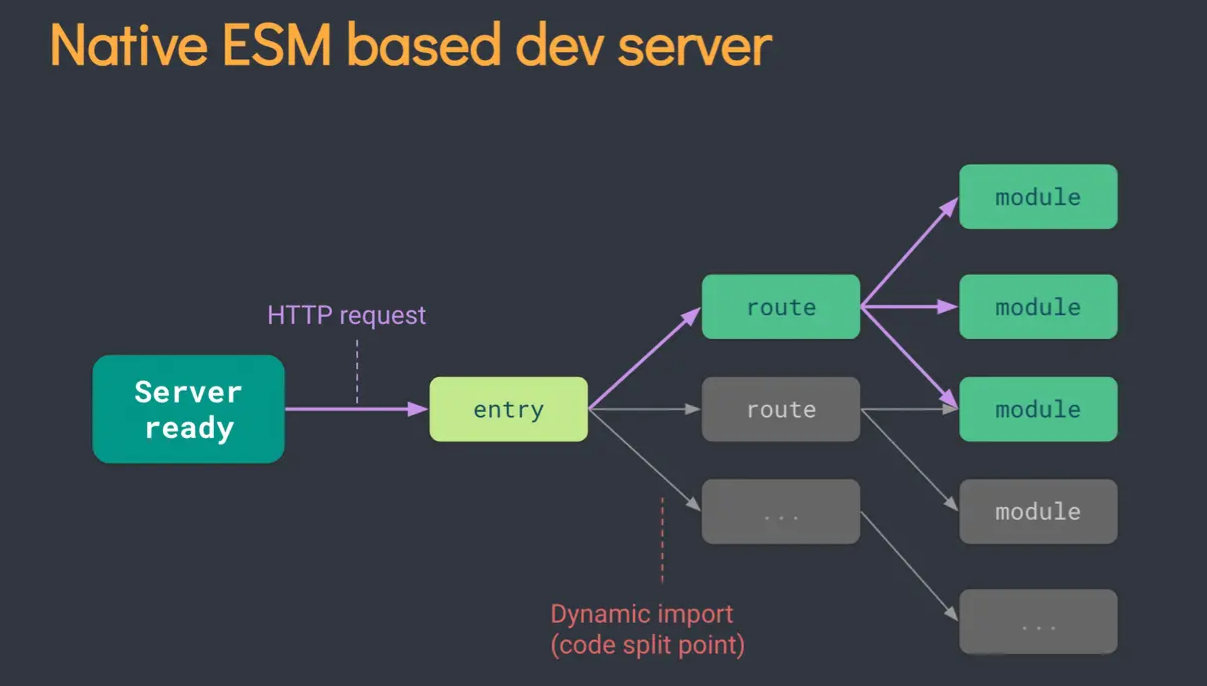Click the "Dynamic import (code split point)" text
Image resolution: width=1207 pixels, height=686 pixels.
[x=647, y=629]
